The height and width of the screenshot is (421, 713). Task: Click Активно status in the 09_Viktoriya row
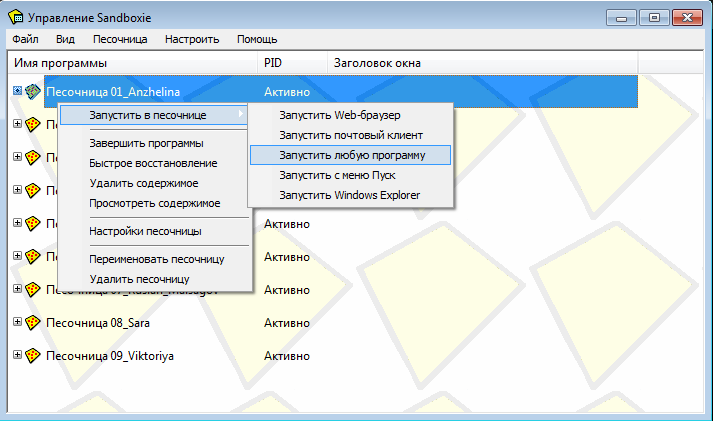click(287, 356)
